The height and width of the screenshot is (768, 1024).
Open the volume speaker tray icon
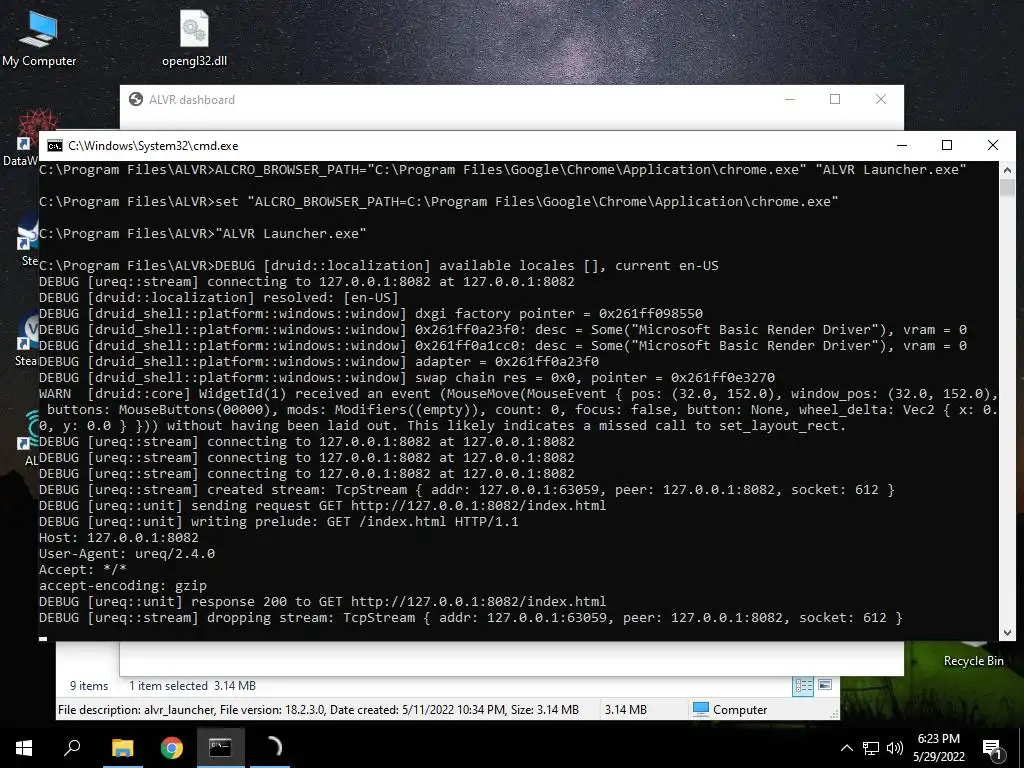(895, 748)
